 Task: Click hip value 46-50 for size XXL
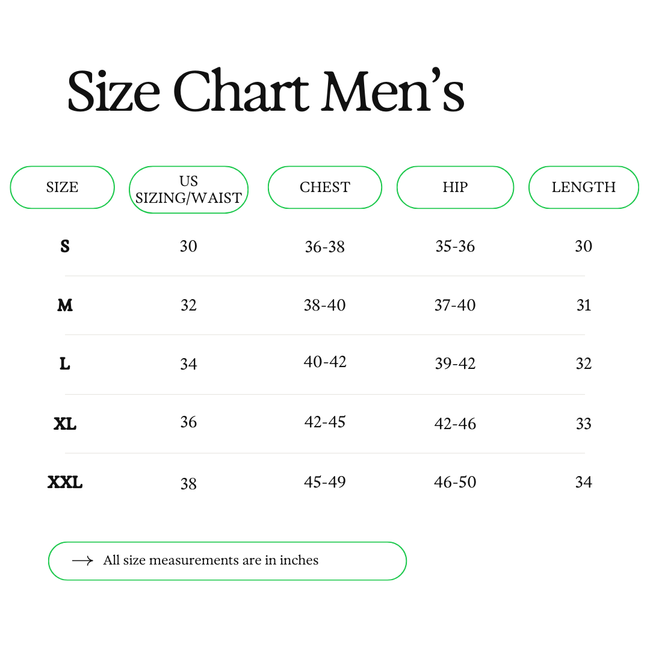(x=455, y=482)
